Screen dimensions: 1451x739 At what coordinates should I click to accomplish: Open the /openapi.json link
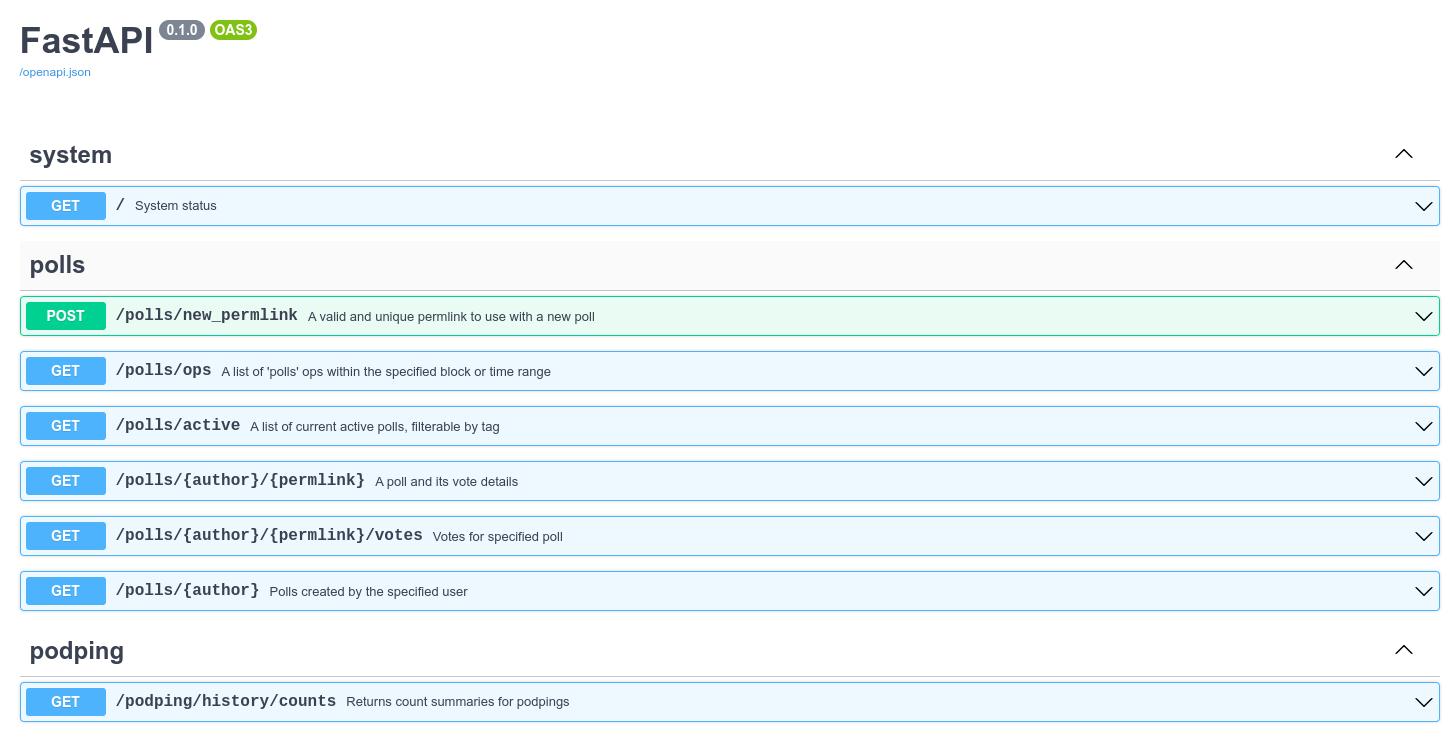coord(55,72)
